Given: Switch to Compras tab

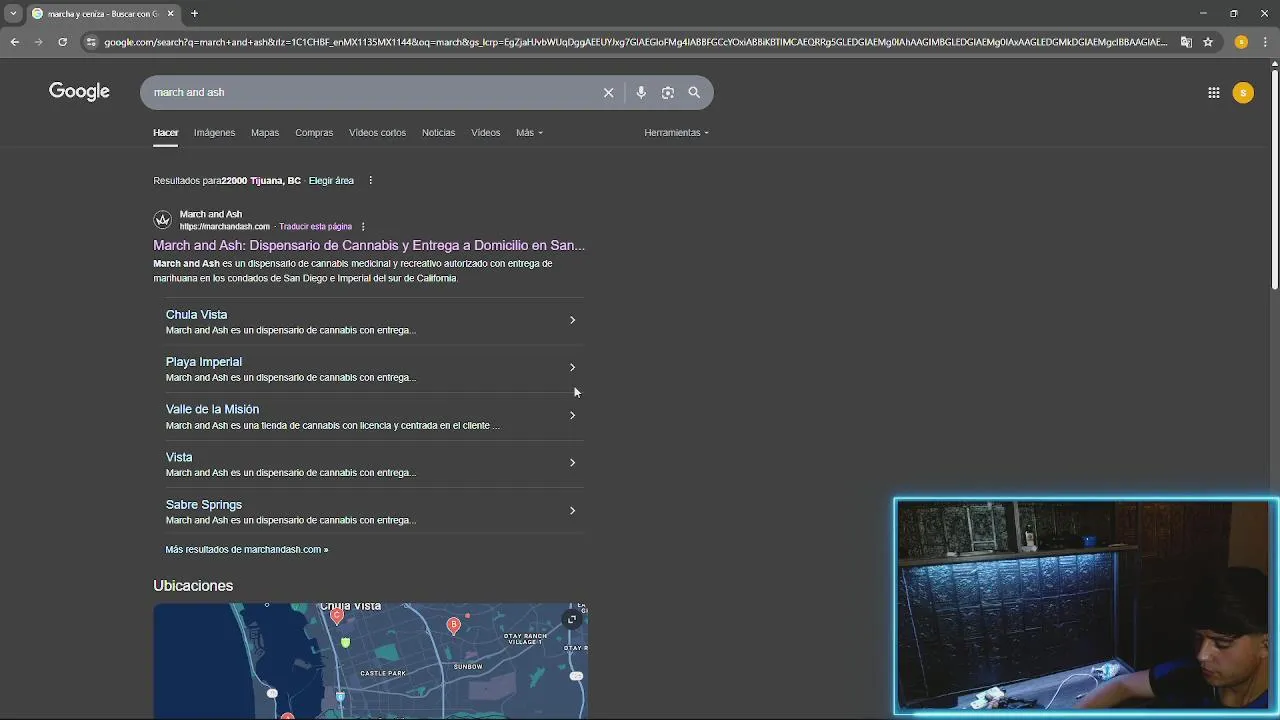Looking at the screenshot, I should (x=314, y=132).
